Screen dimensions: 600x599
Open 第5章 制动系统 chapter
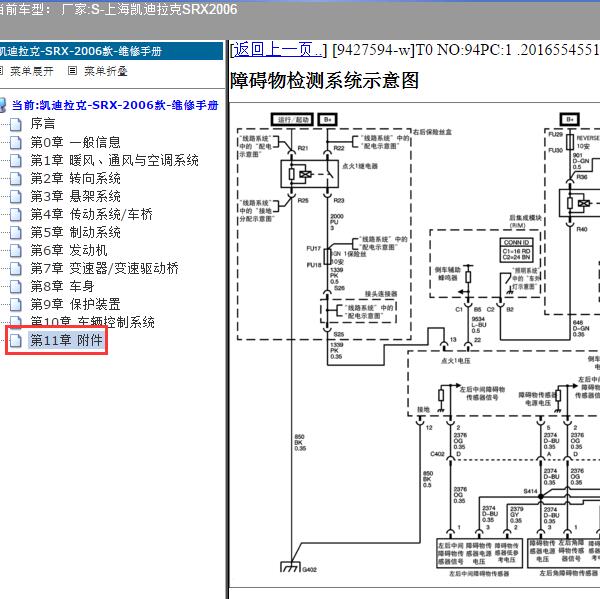click(x=75, y=232)
